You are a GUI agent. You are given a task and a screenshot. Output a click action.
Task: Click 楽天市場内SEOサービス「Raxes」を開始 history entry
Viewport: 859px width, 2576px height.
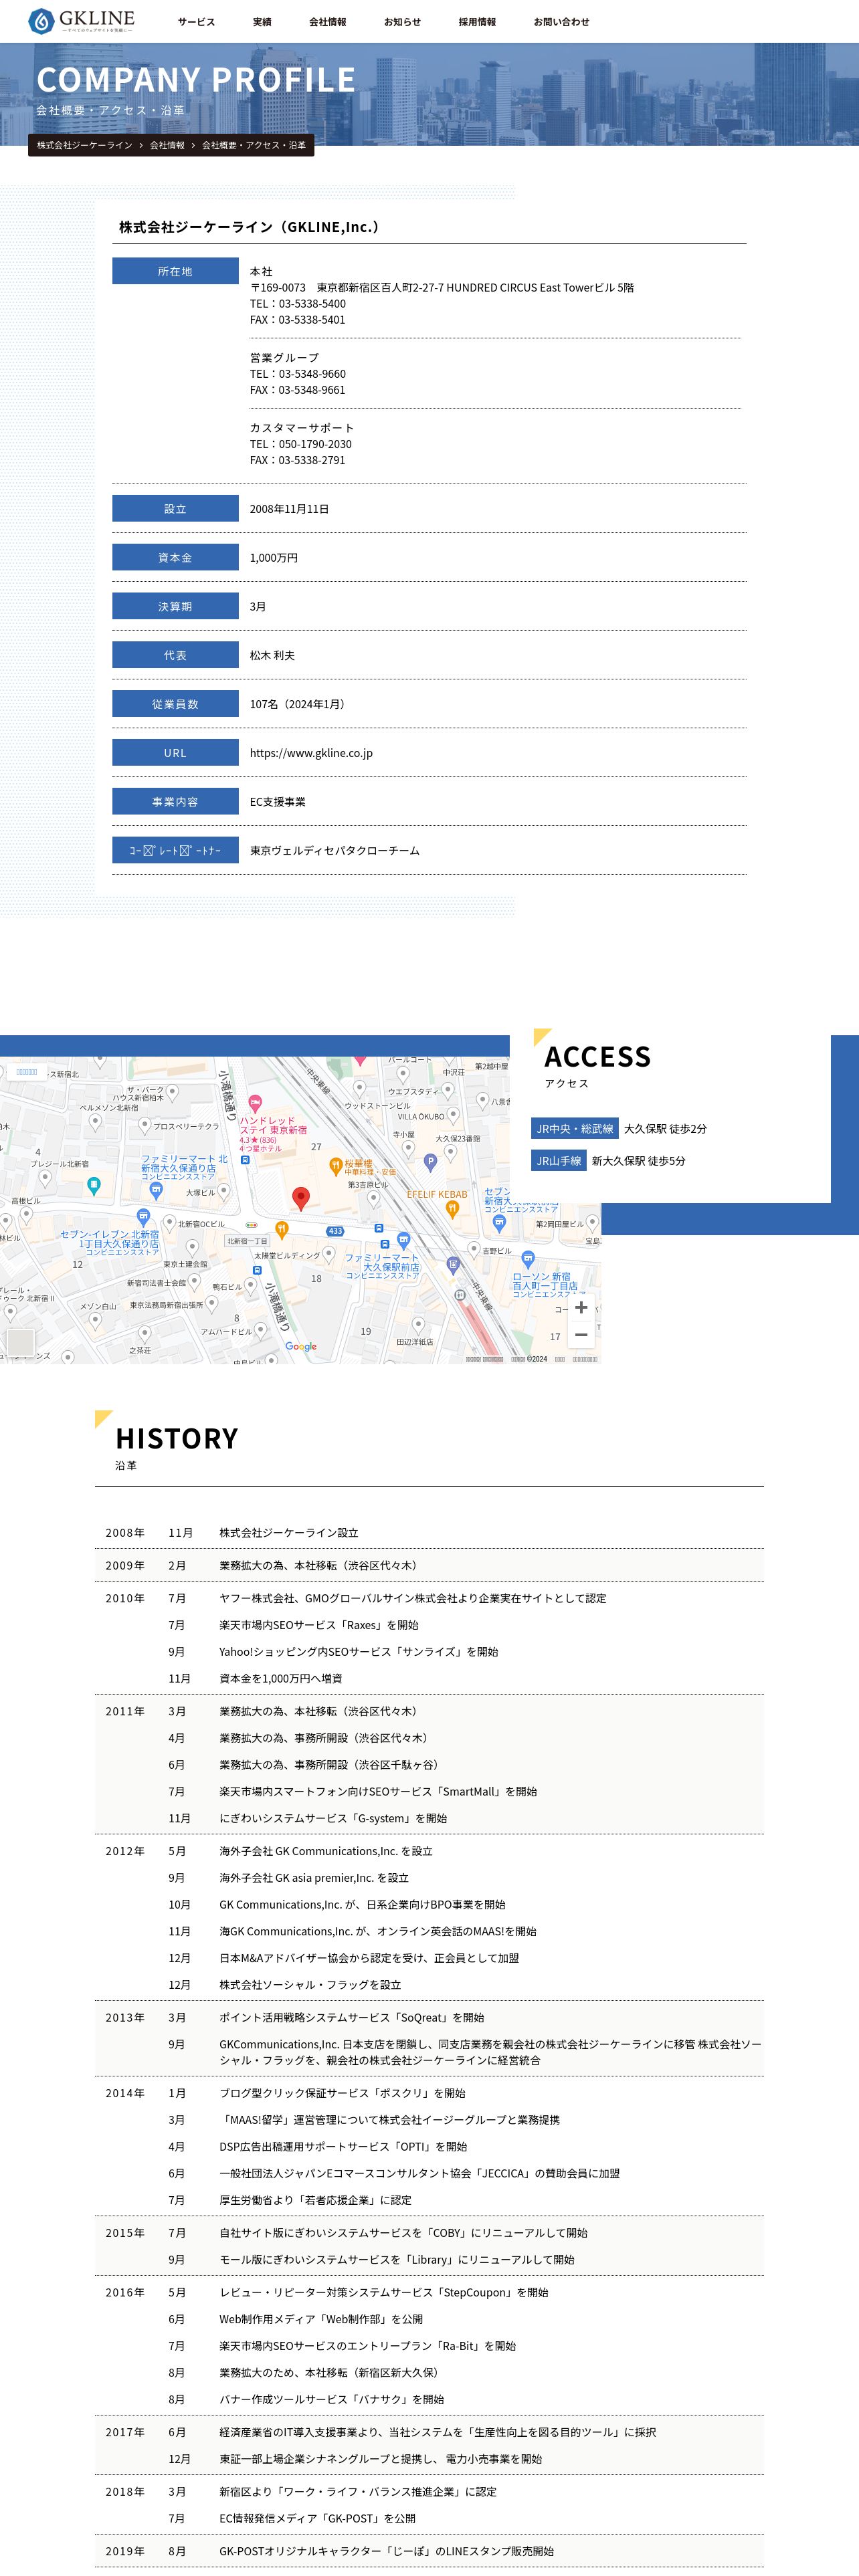(x=319, y=1625)
